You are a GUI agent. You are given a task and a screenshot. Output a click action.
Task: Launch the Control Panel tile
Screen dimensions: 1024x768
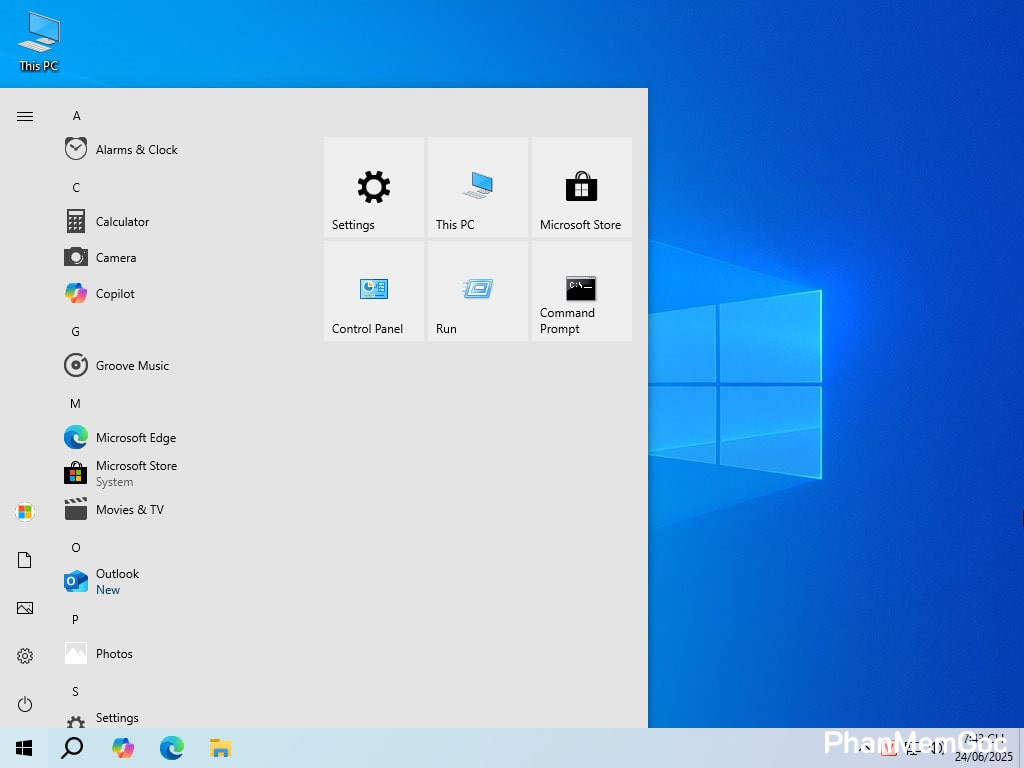click(x=373, y=291)
